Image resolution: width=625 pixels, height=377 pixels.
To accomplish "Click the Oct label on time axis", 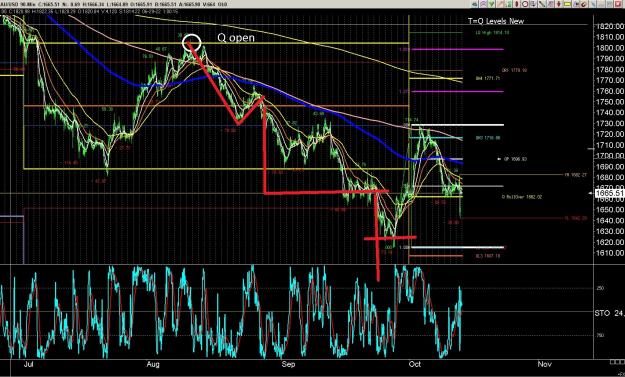I will pos(415,364).
